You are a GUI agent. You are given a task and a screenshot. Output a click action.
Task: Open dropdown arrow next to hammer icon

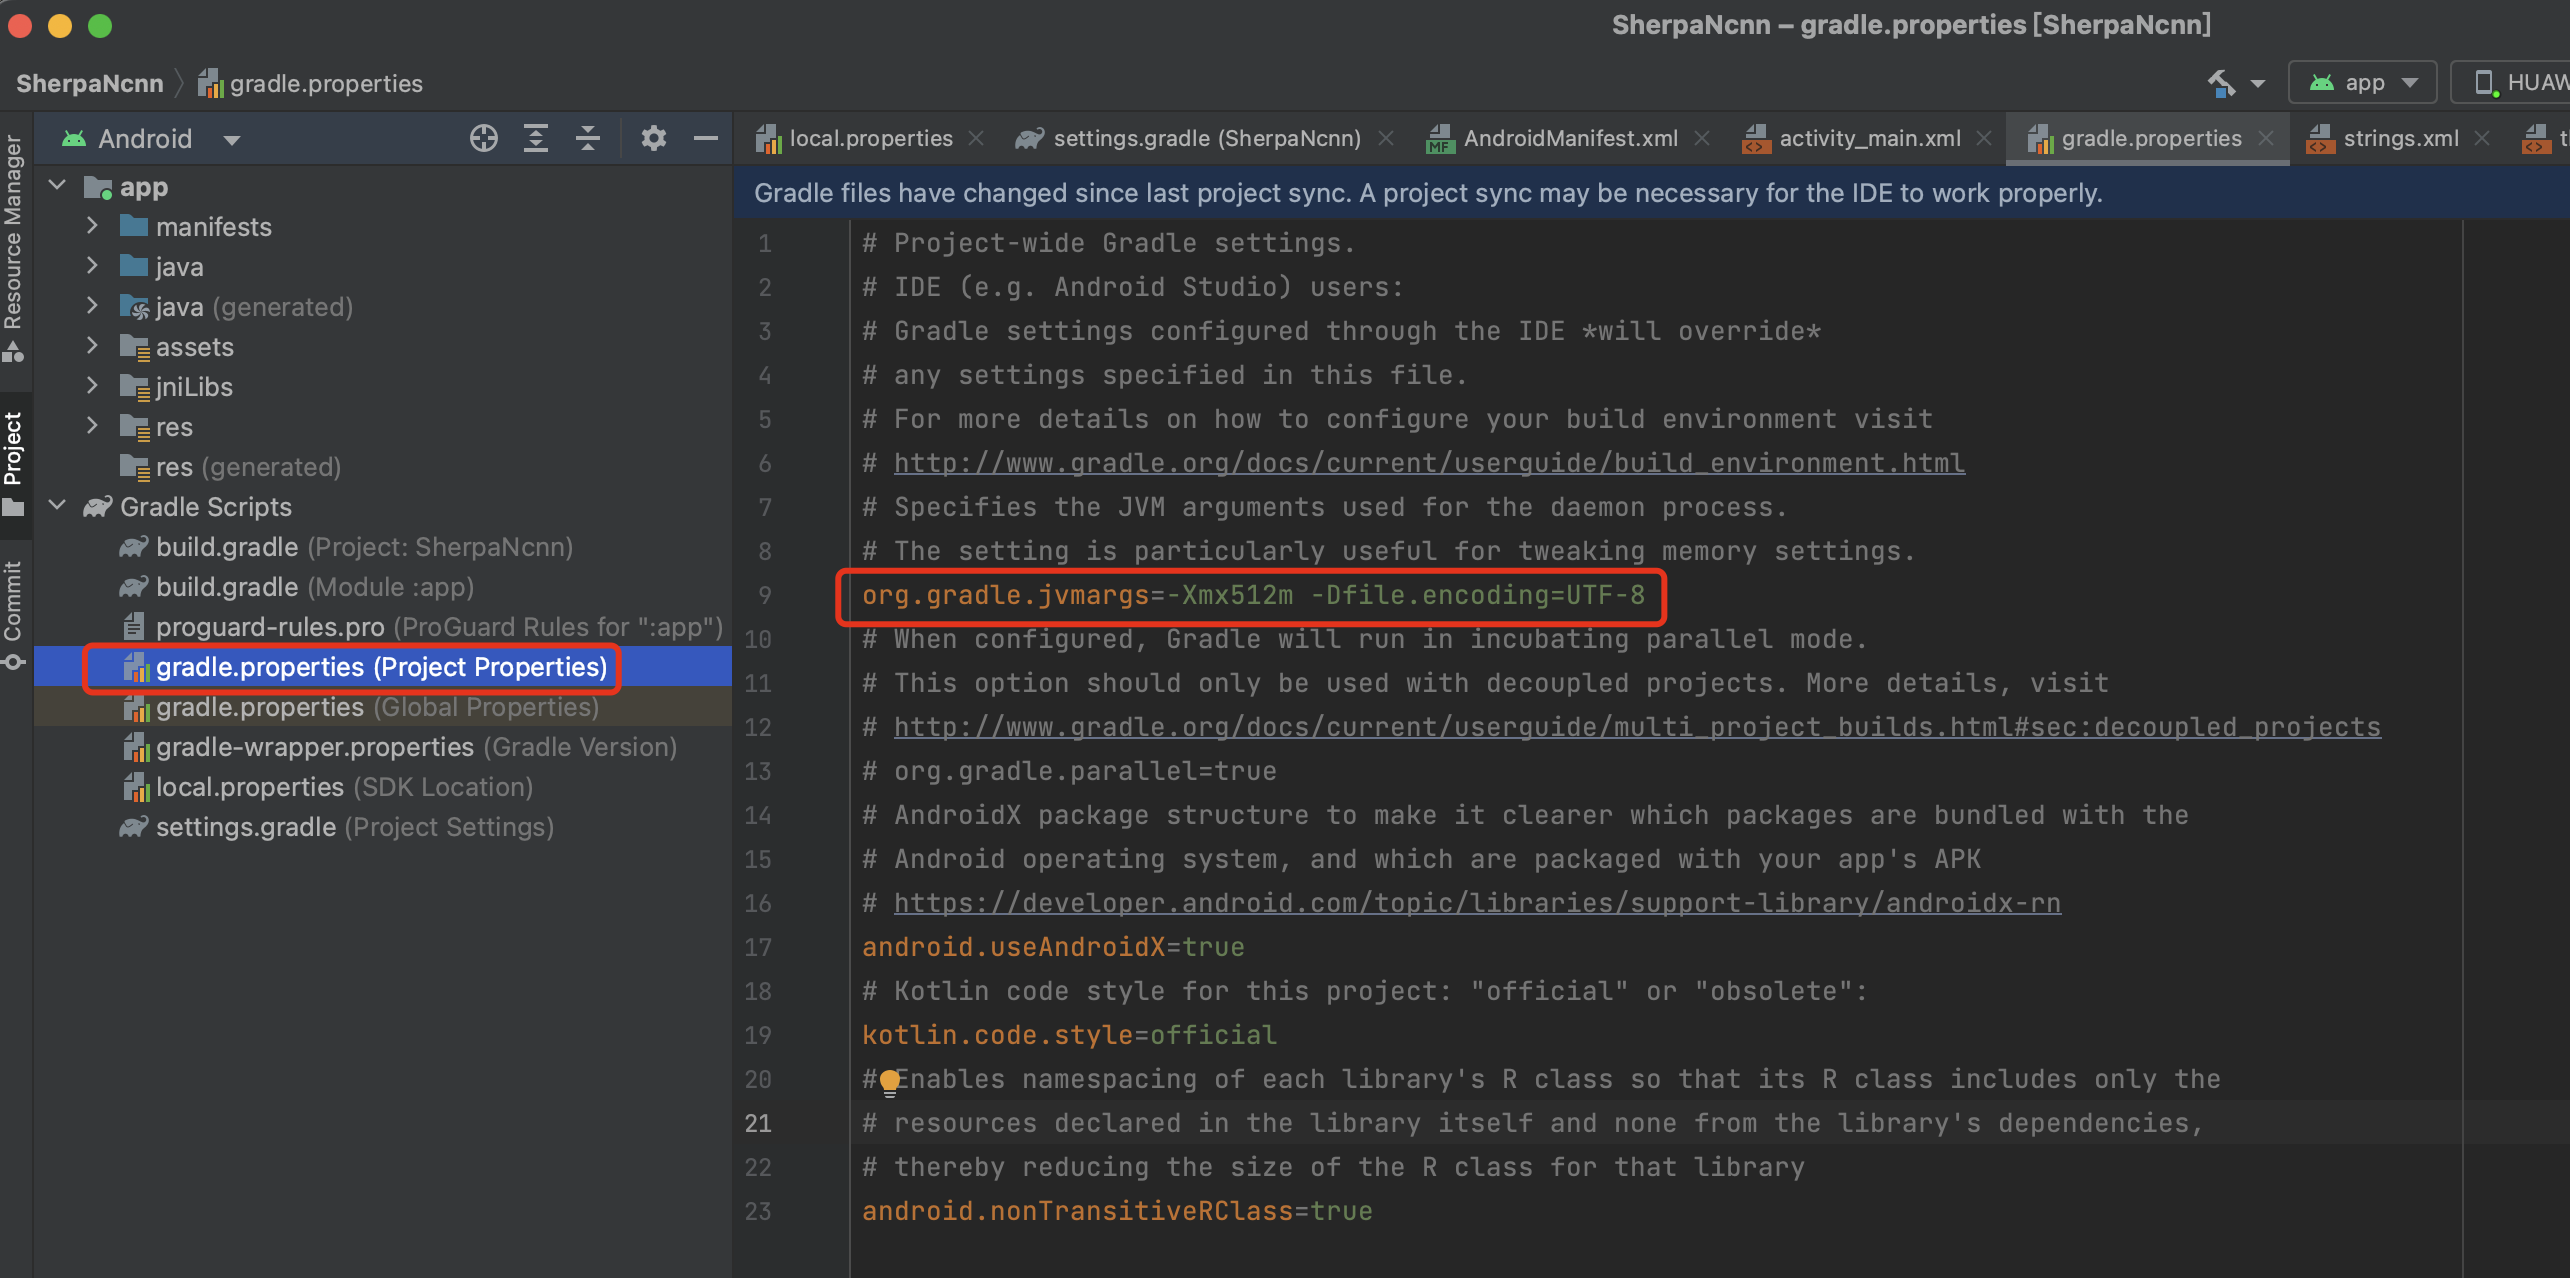click(2258, 84)
